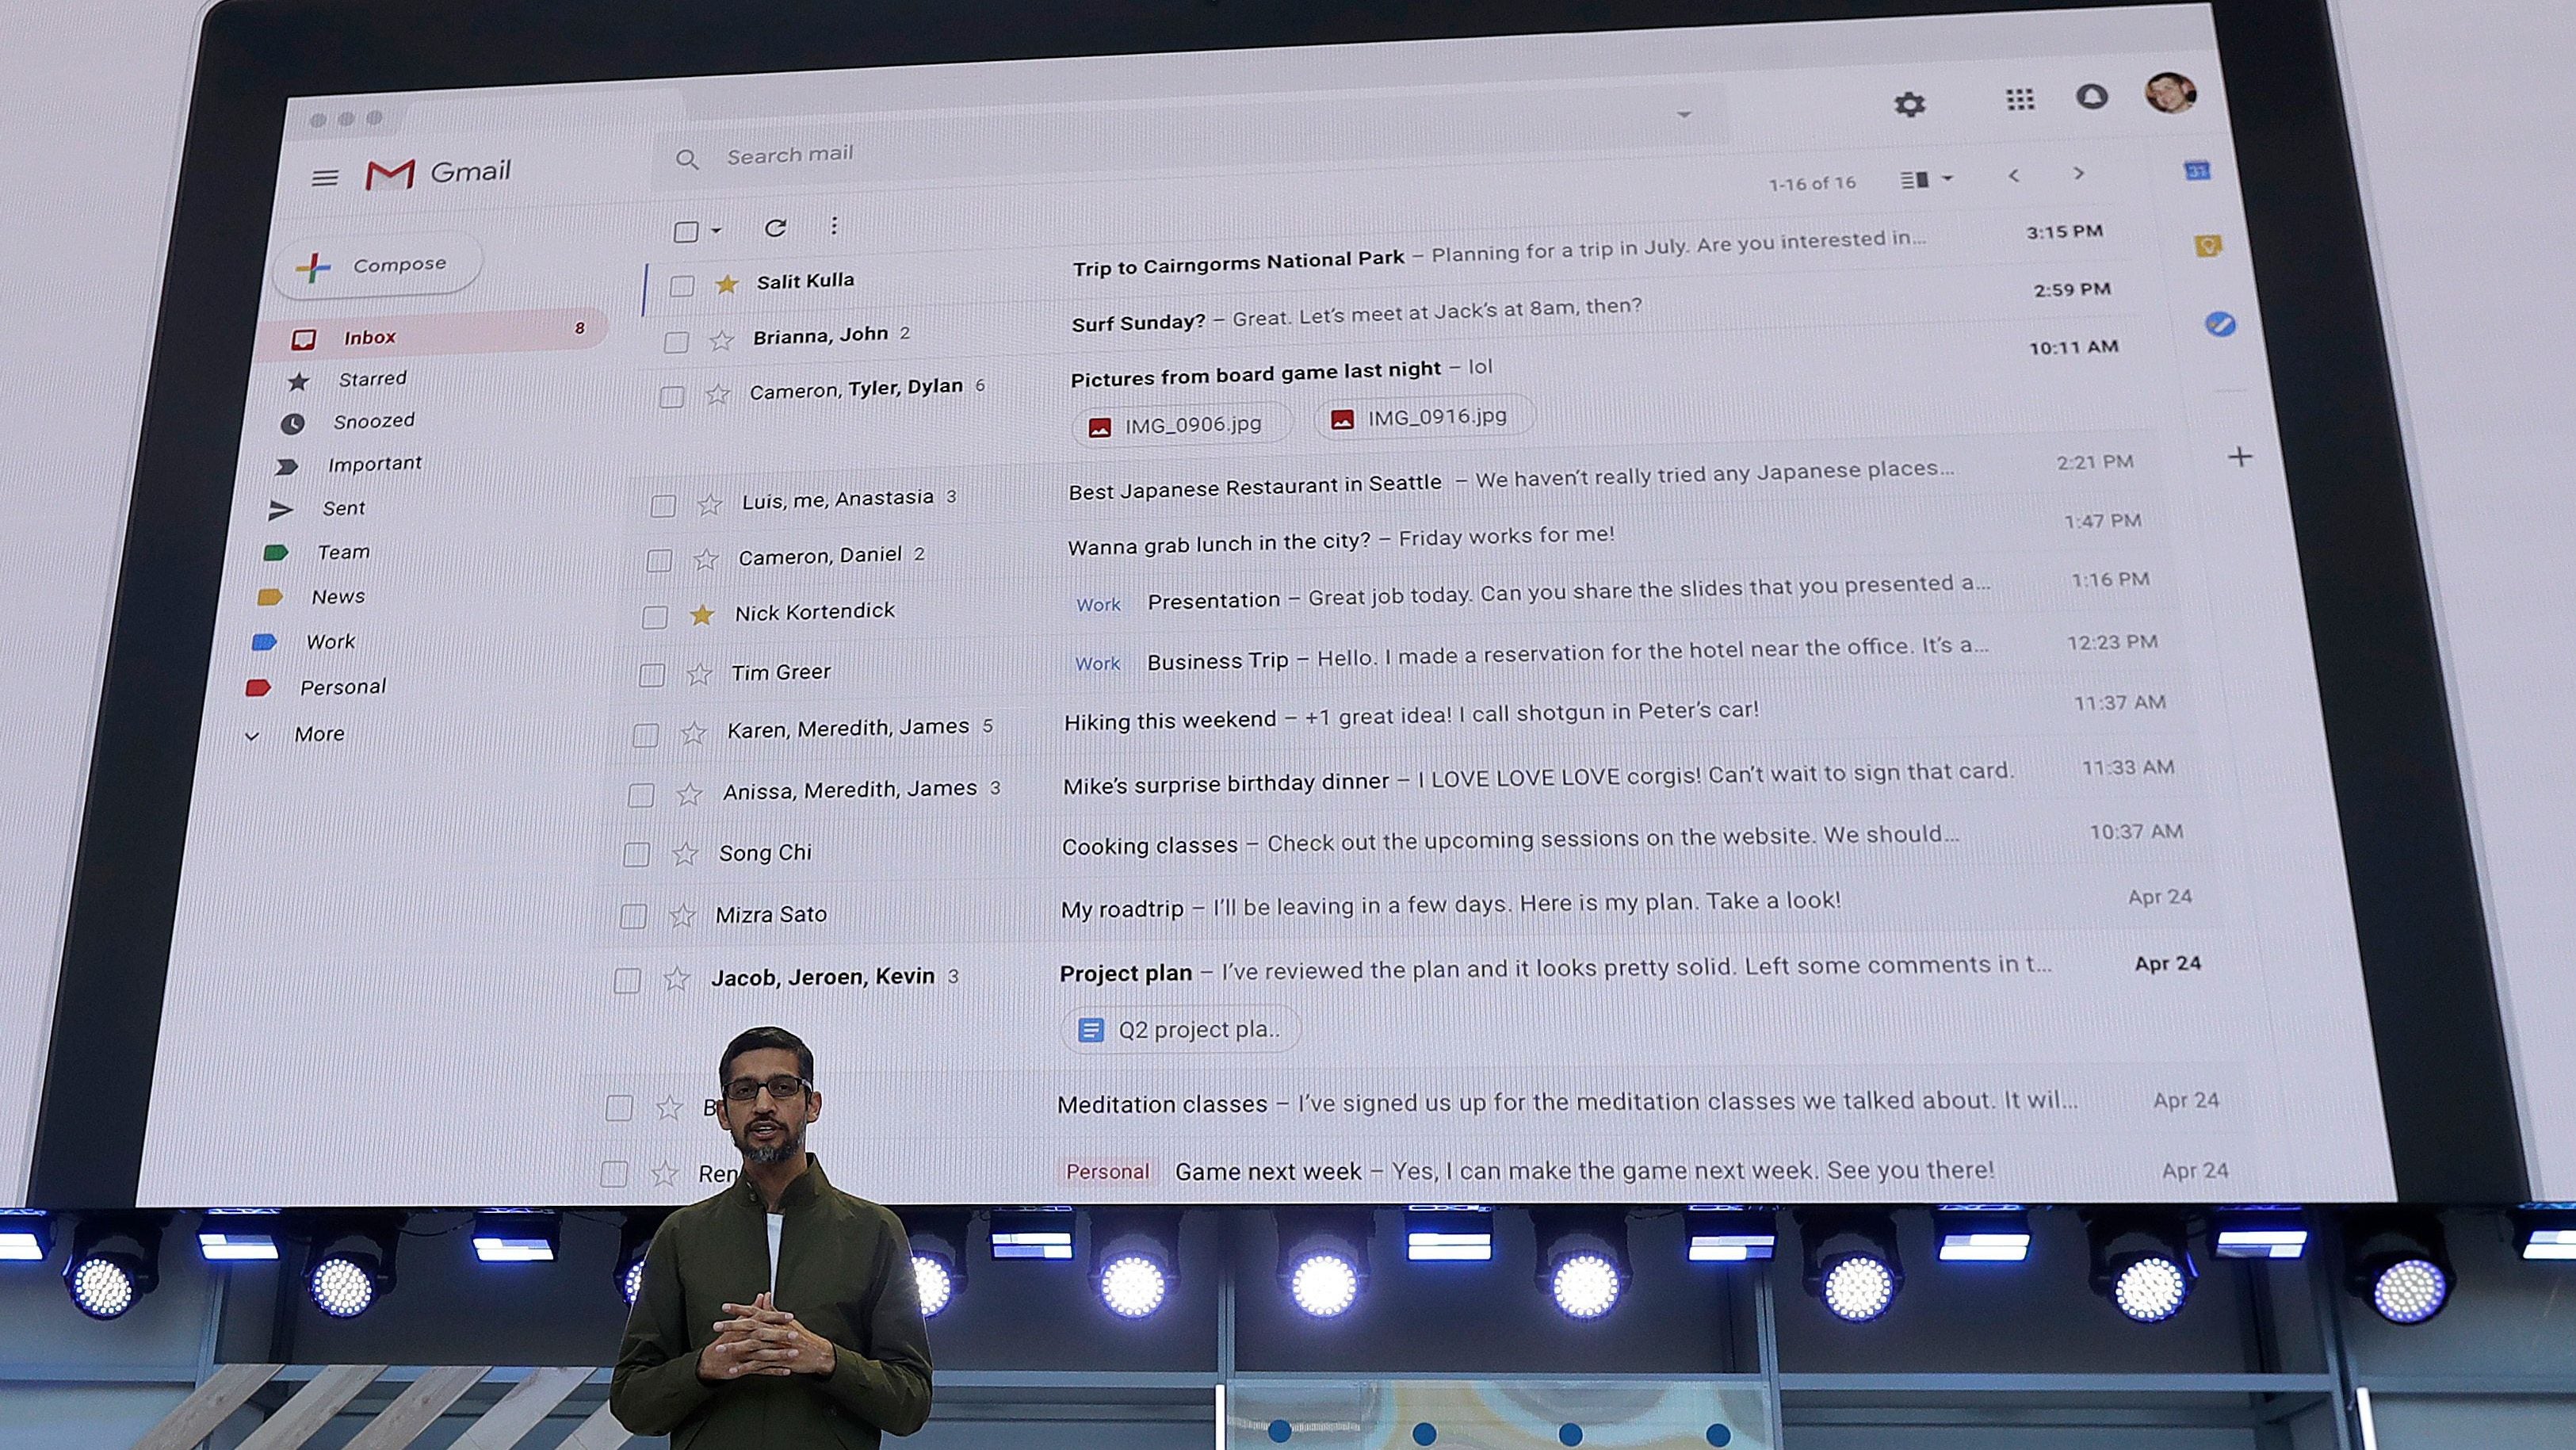This screenshot has height=1450, width=2576.
Task: Click the Work tag on Presentation email
Action: click(1098, 605)
